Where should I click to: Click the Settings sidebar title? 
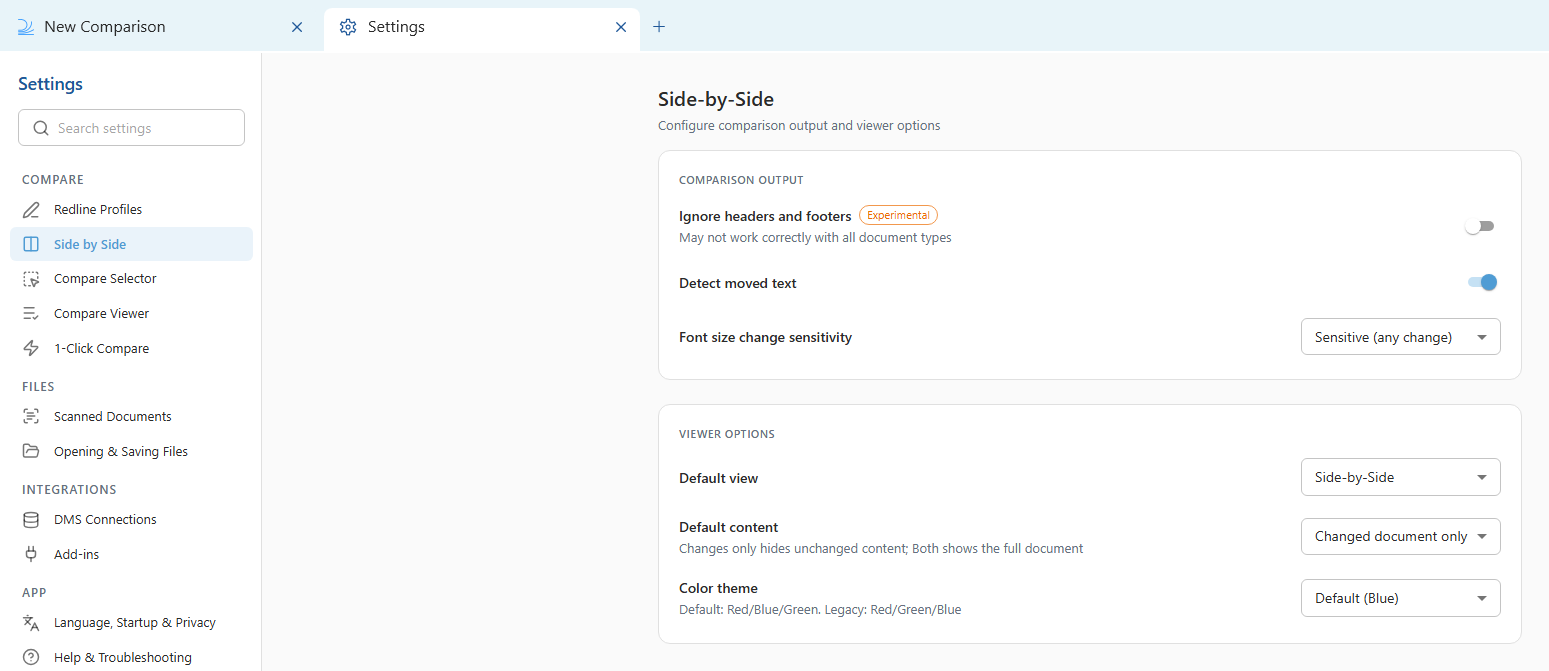click(x=50, y=84)
